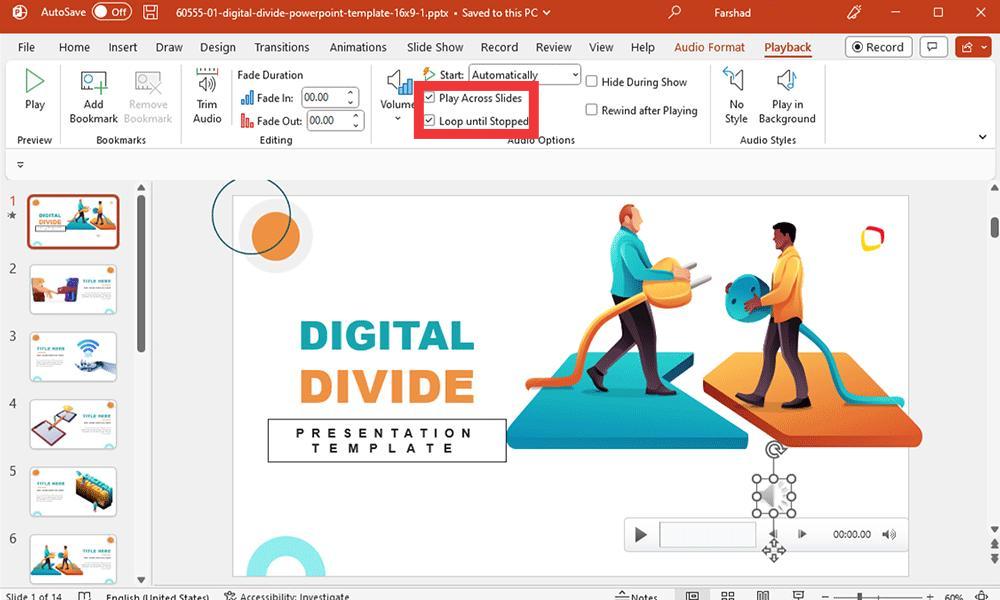Toggle AutoSave switch
This screenshot has height=600, width=1000.
pos(112,12)
